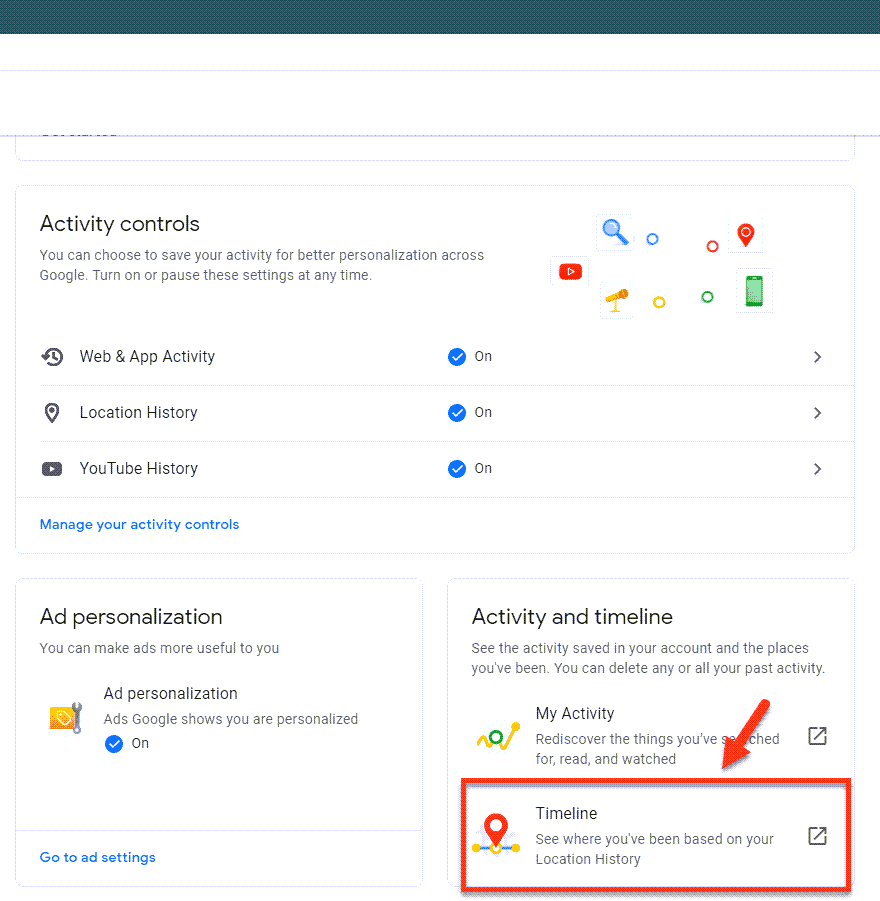Click 'You can make ads more useful' text
Image resolution: width=880 pixels, height=901 pixels.
click(x=159, y=648)
